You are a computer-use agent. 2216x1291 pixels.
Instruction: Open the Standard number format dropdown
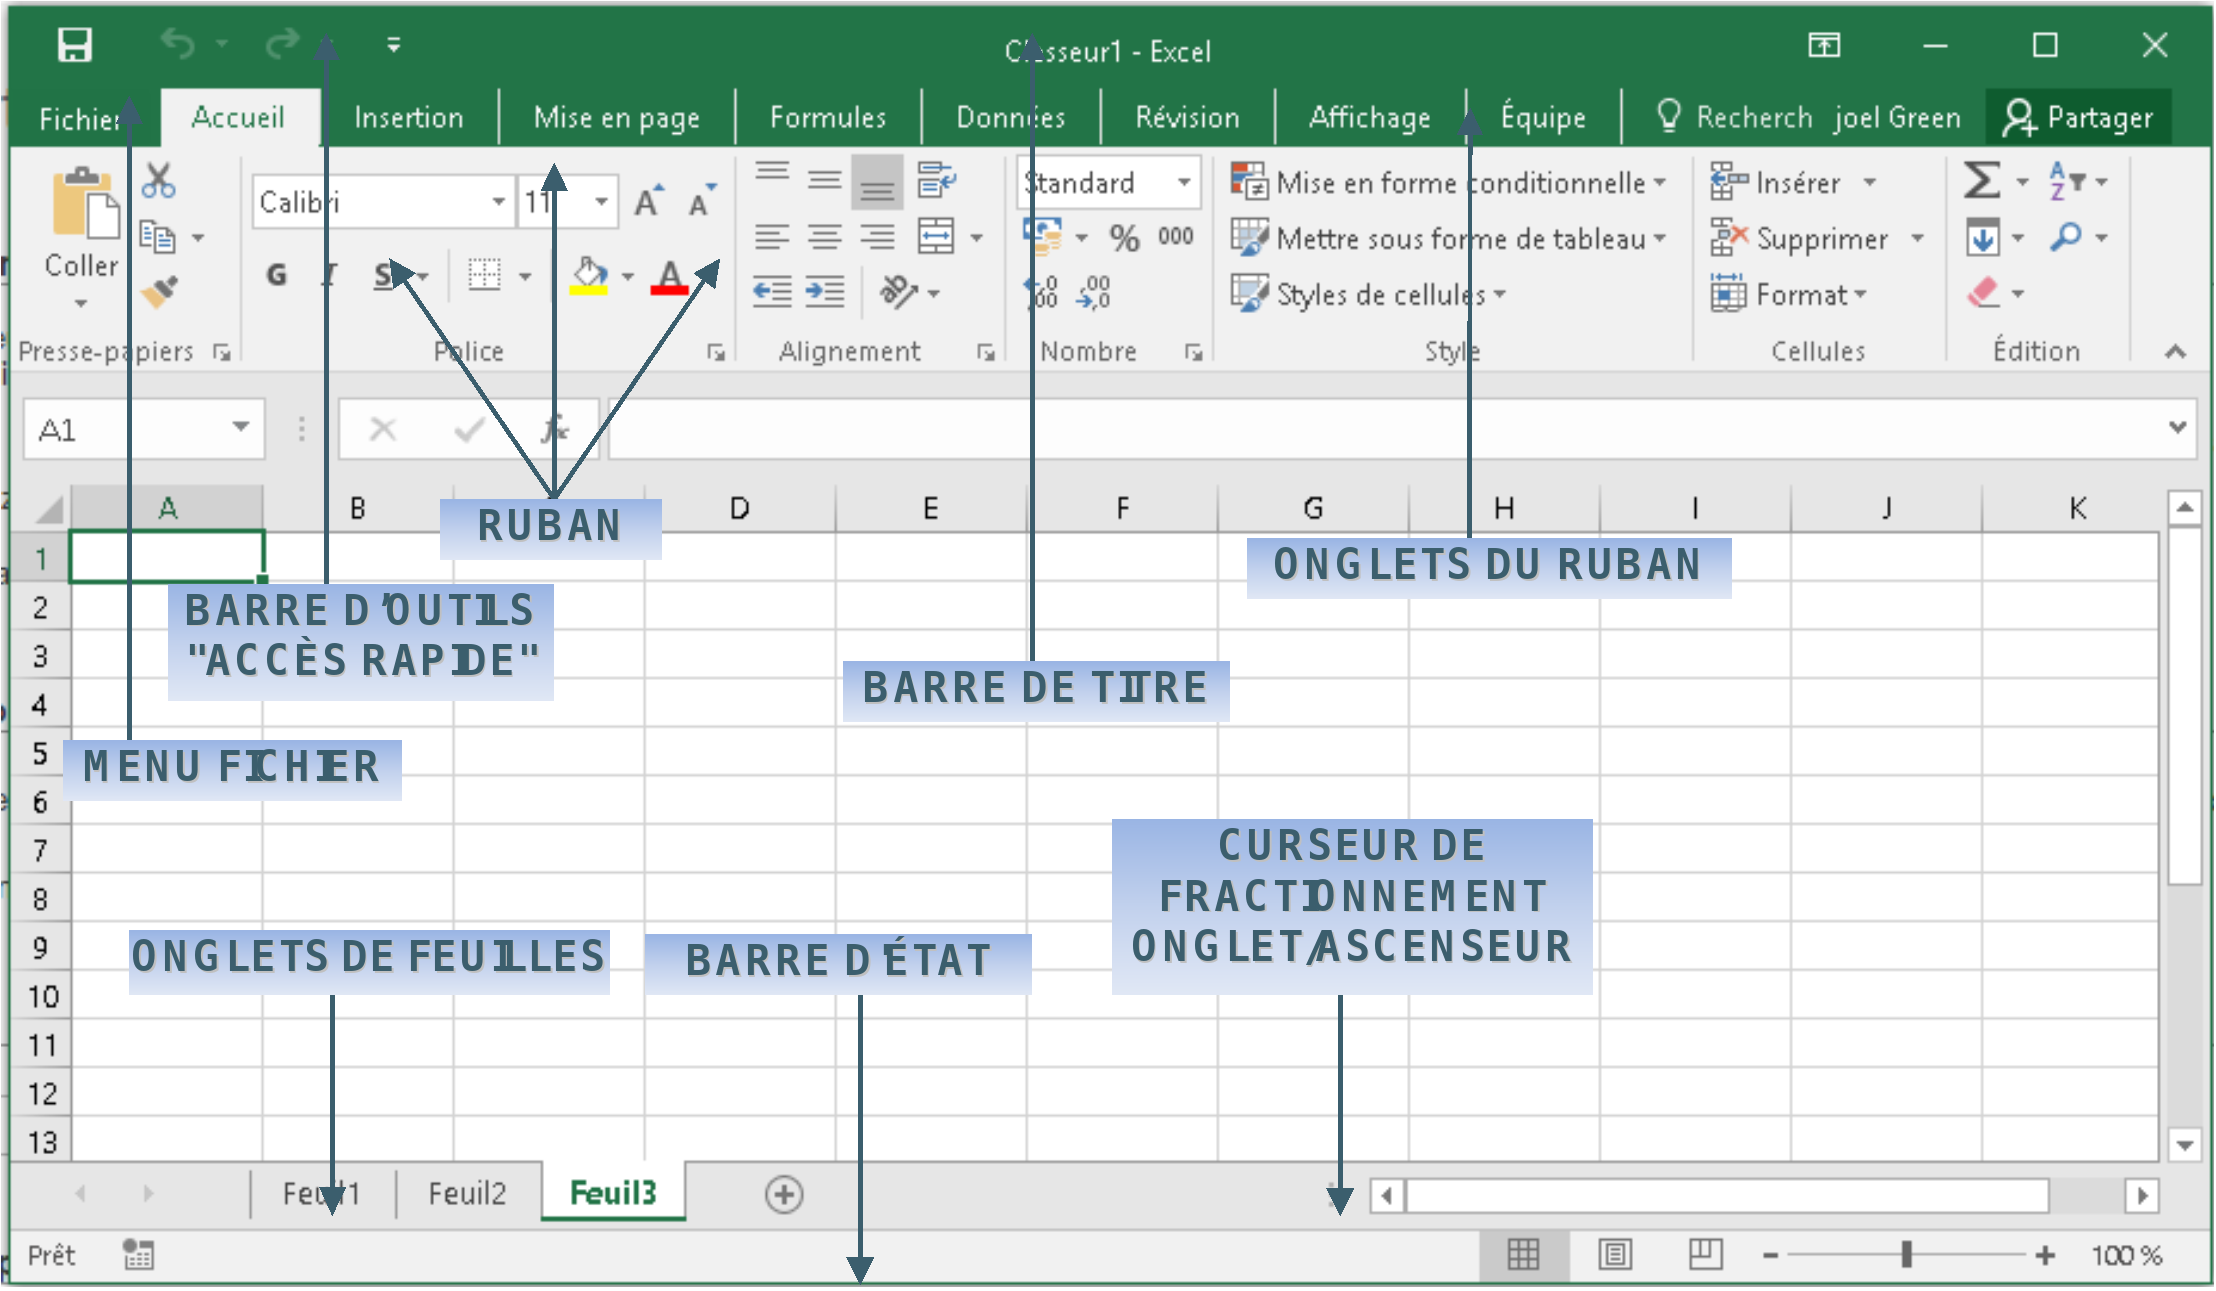(x=1184, y=182)
